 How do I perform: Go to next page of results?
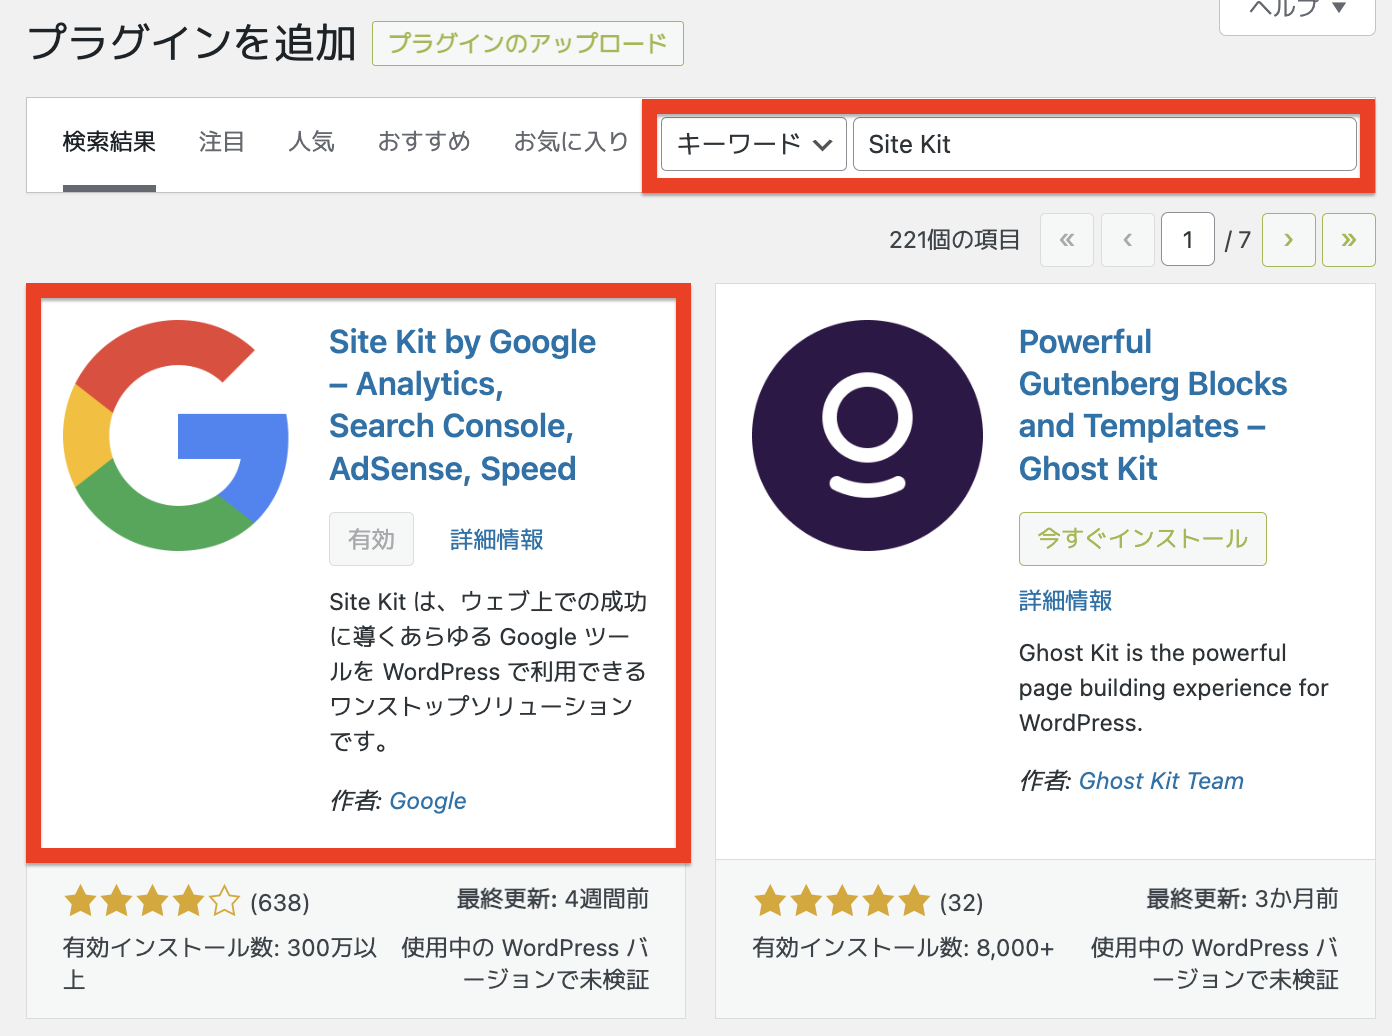1288,240
